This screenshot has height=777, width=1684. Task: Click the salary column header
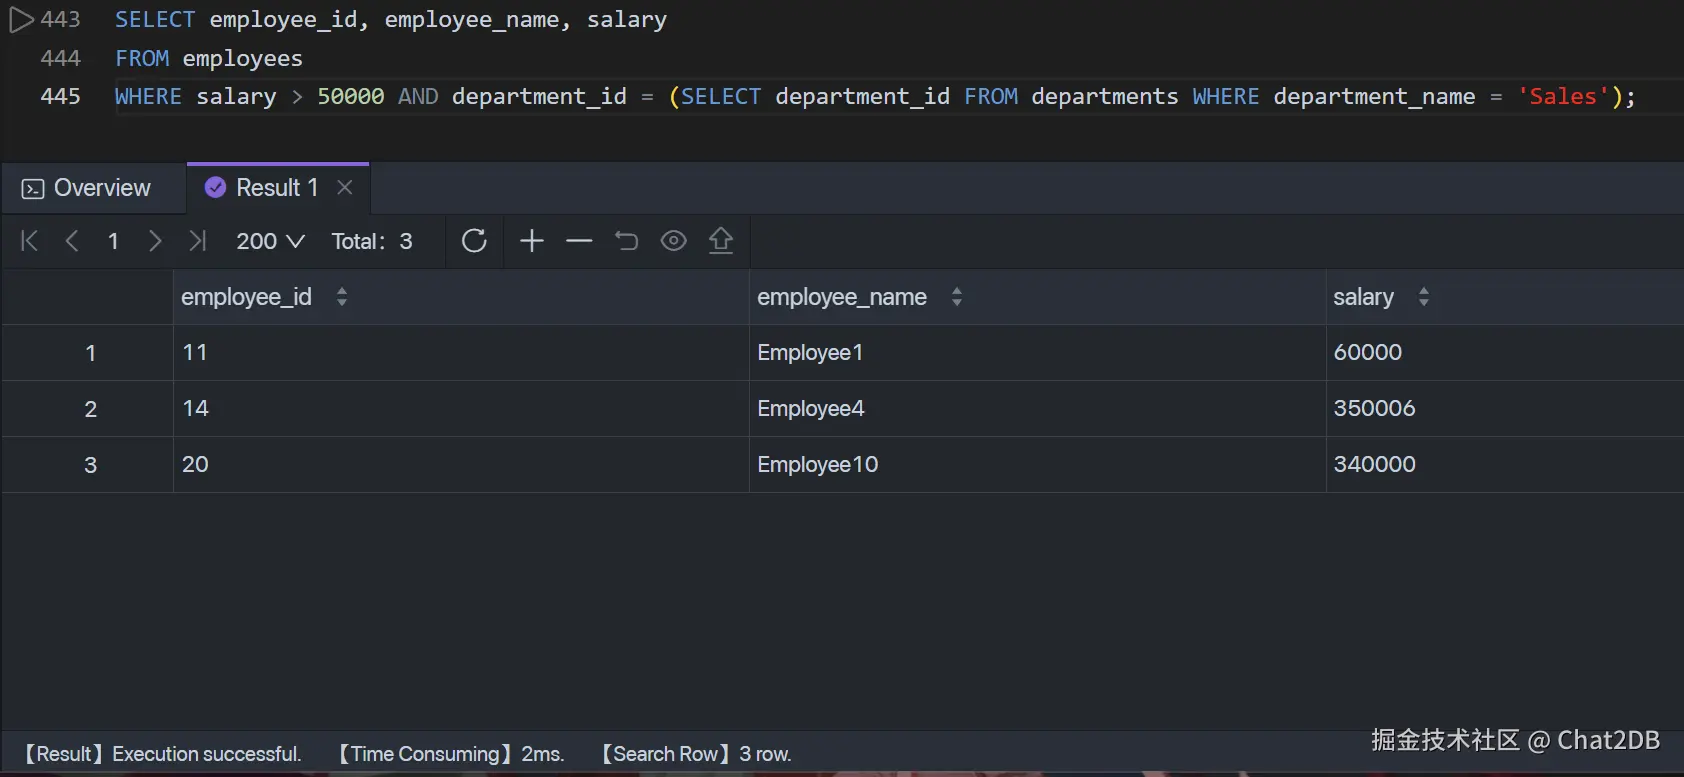click(x=1505, y=297)
